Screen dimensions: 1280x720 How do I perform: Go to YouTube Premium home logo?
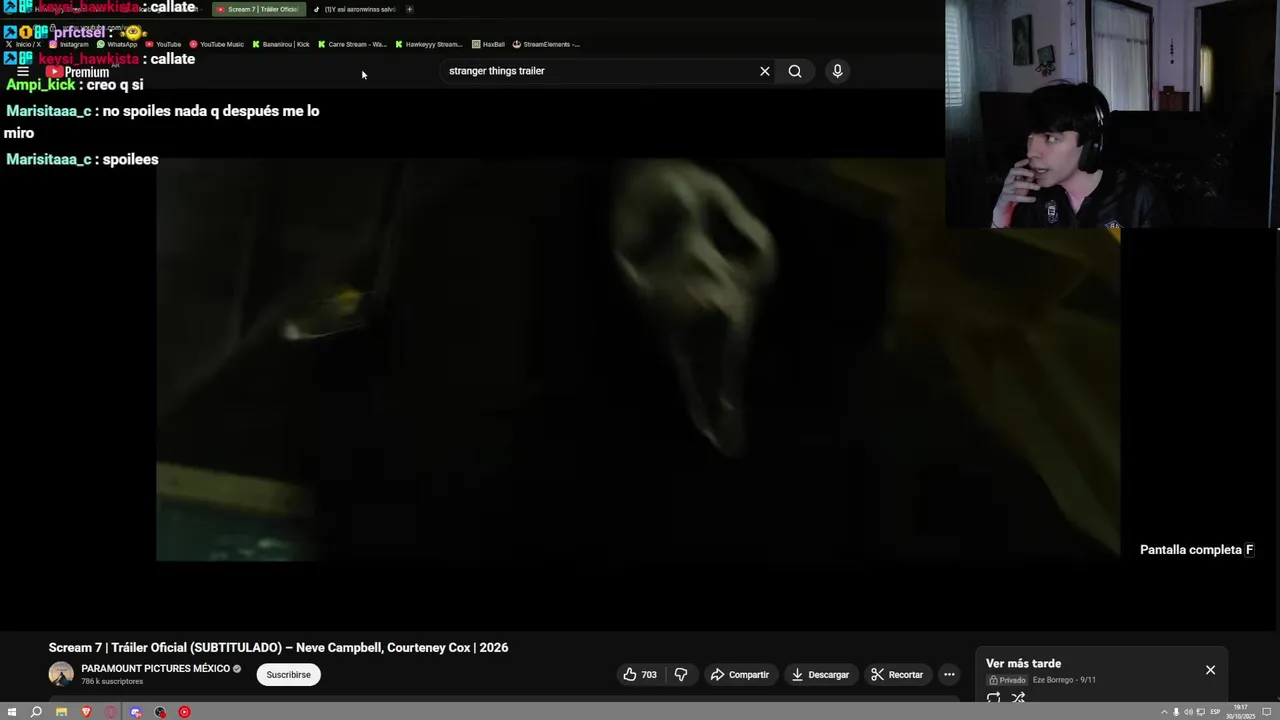[77, 72]
